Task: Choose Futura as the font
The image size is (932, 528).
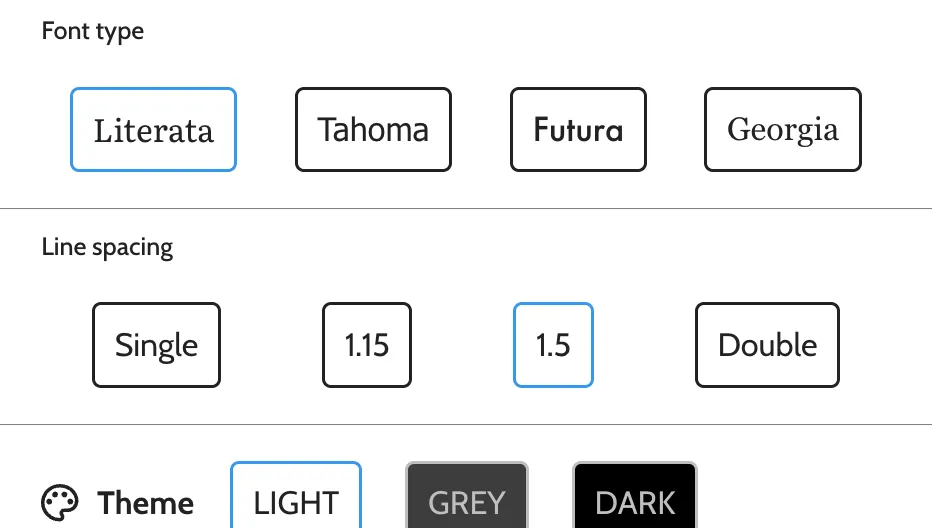Action: [x=578, y=130]
